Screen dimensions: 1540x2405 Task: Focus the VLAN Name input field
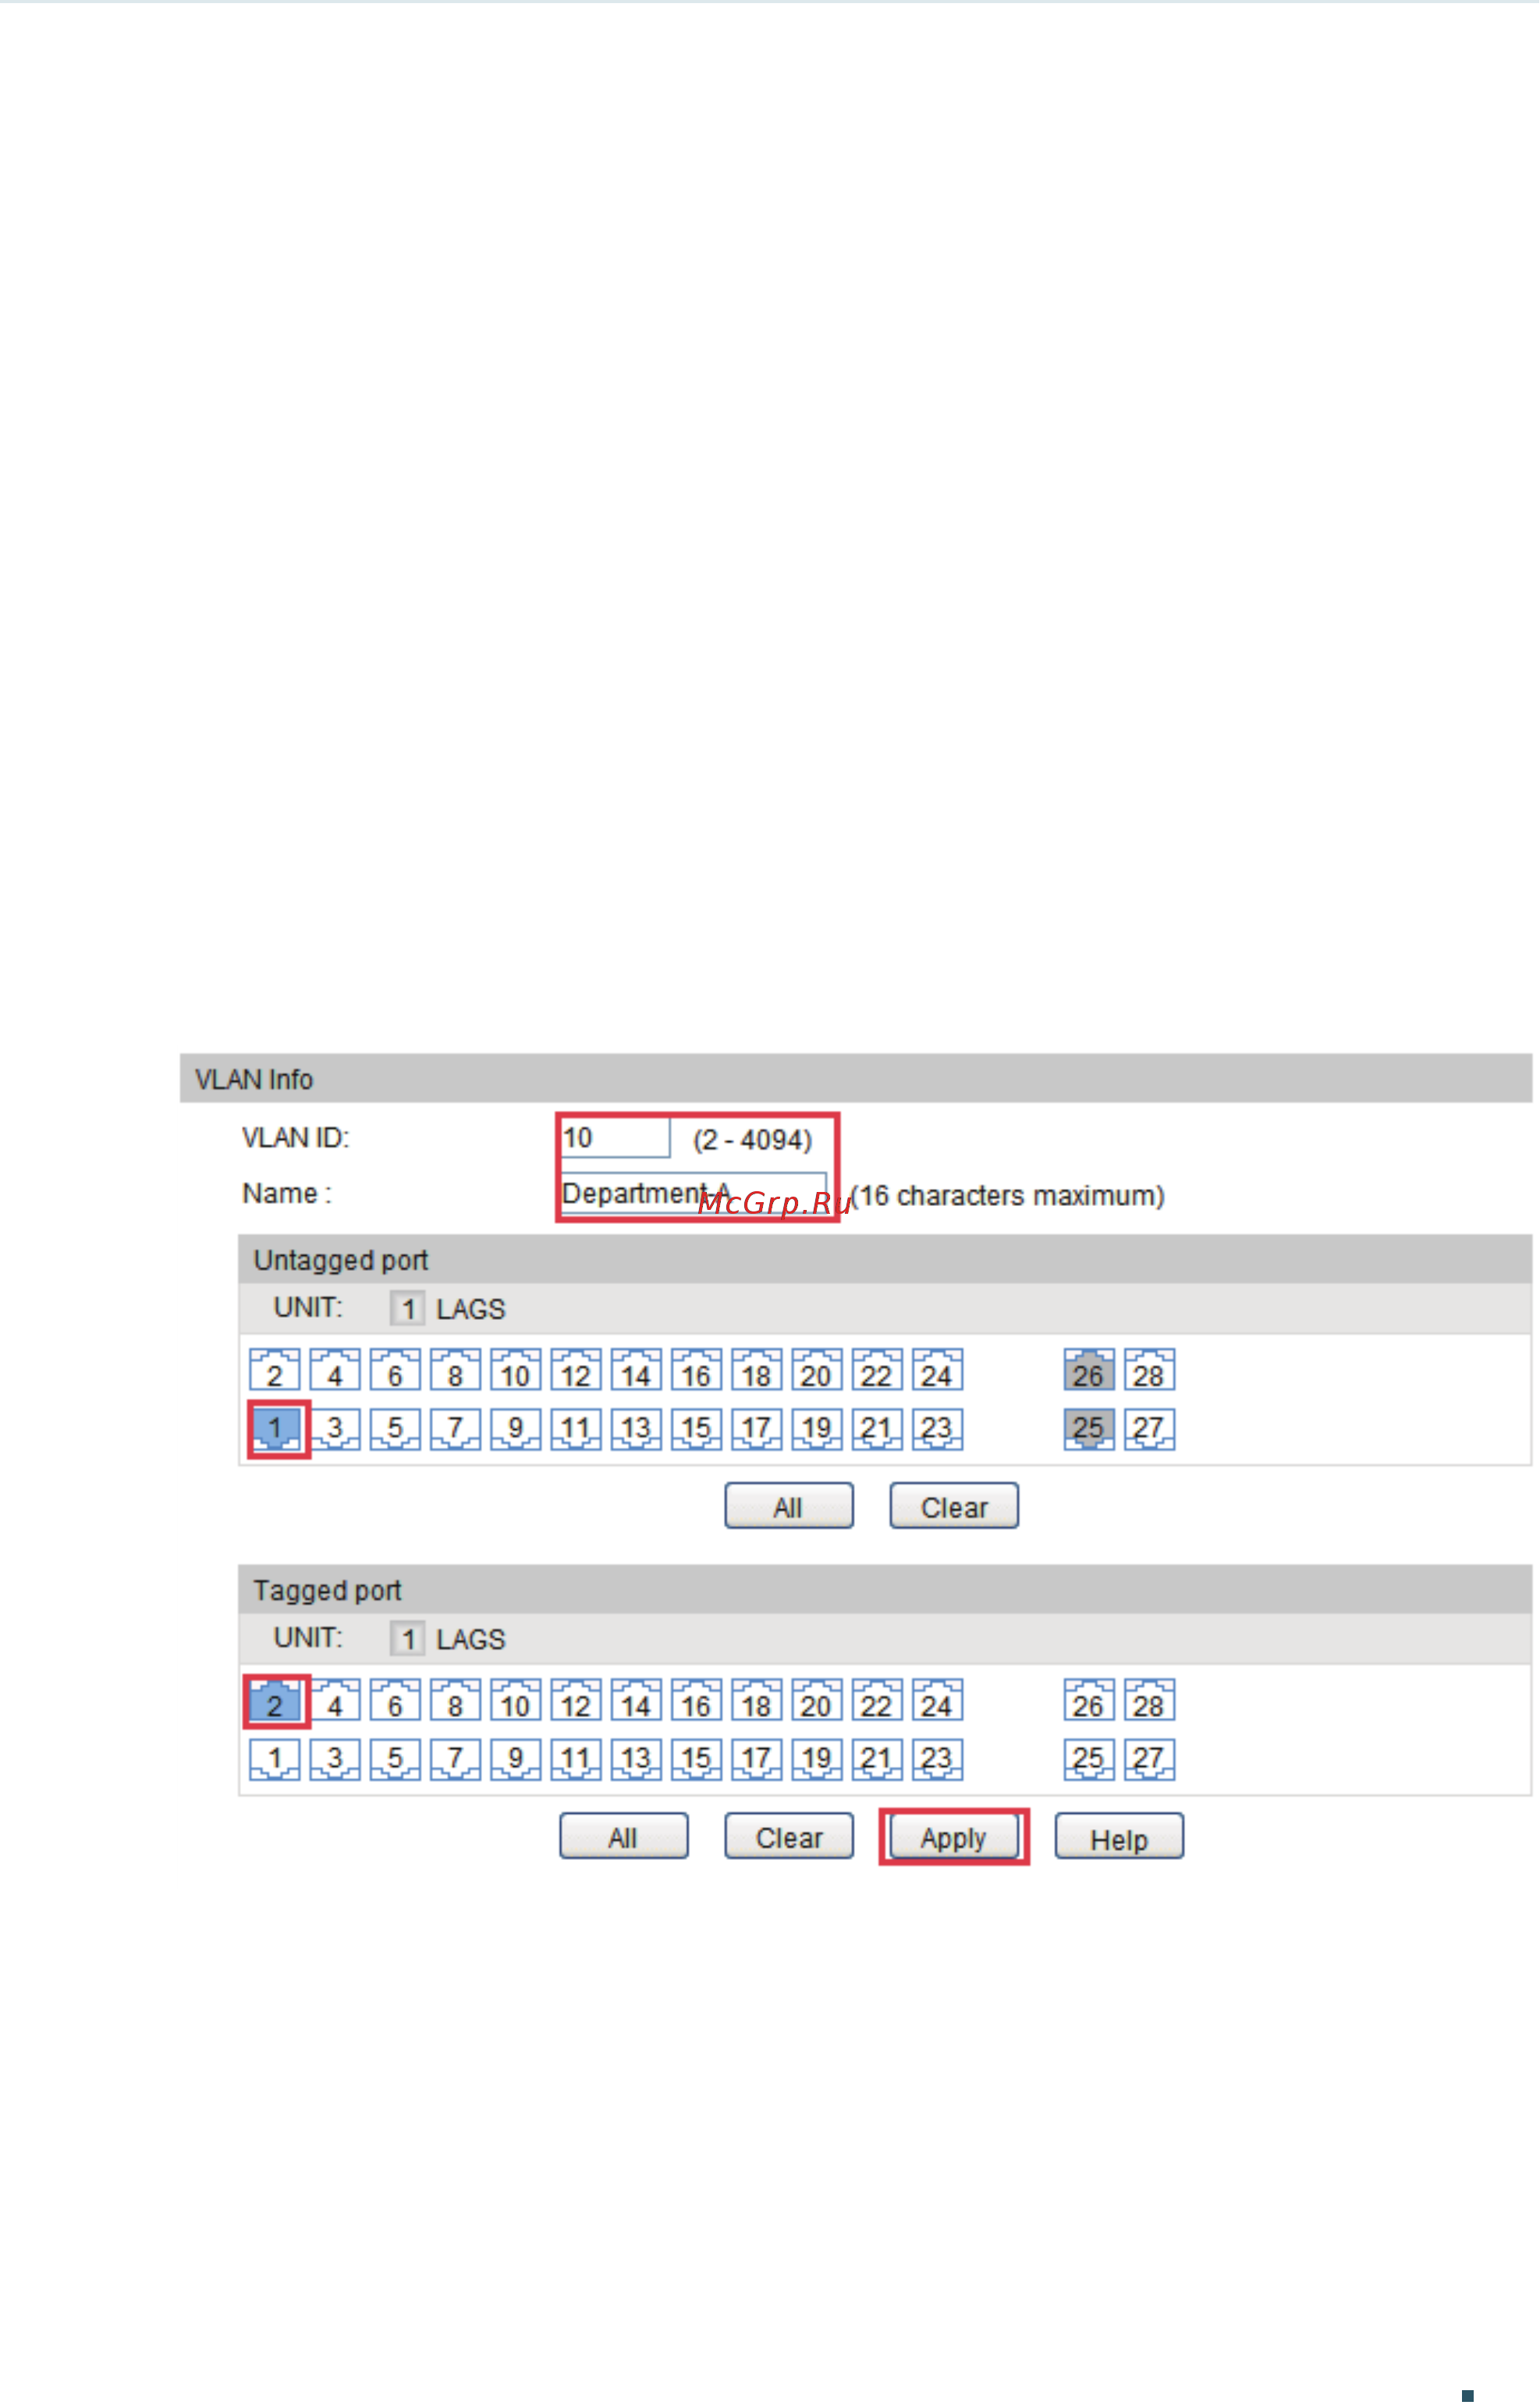point(693,1194)
